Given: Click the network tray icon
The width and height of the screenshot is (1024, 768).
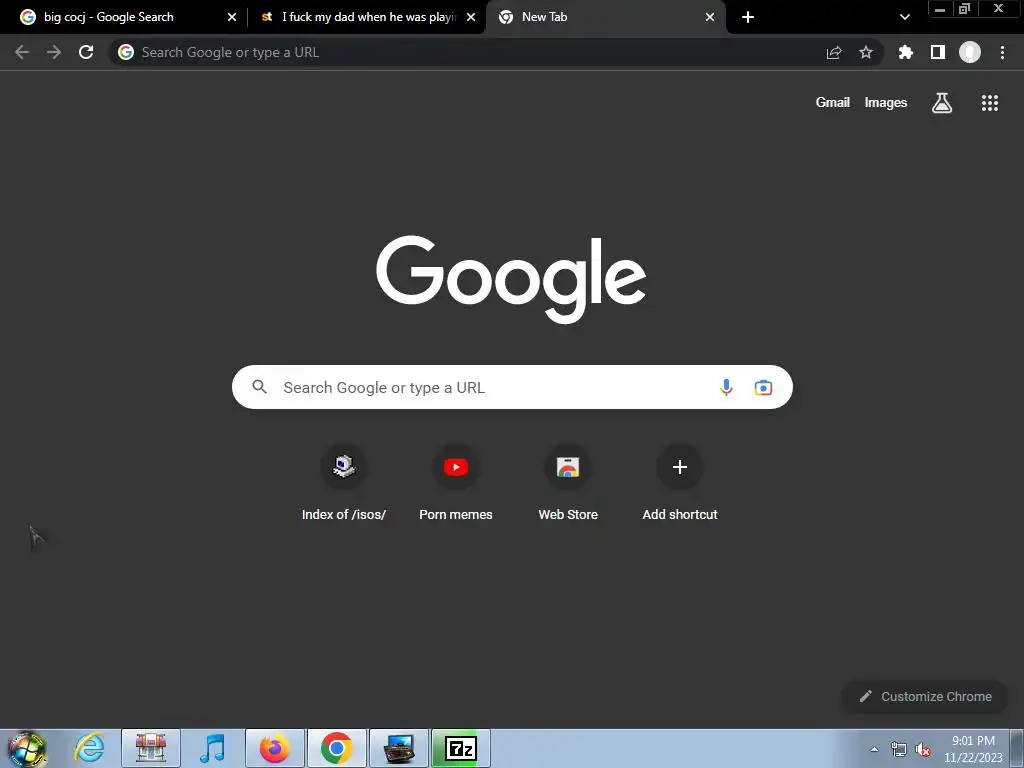Looking at the screenshot, I should tap(899, 749).
